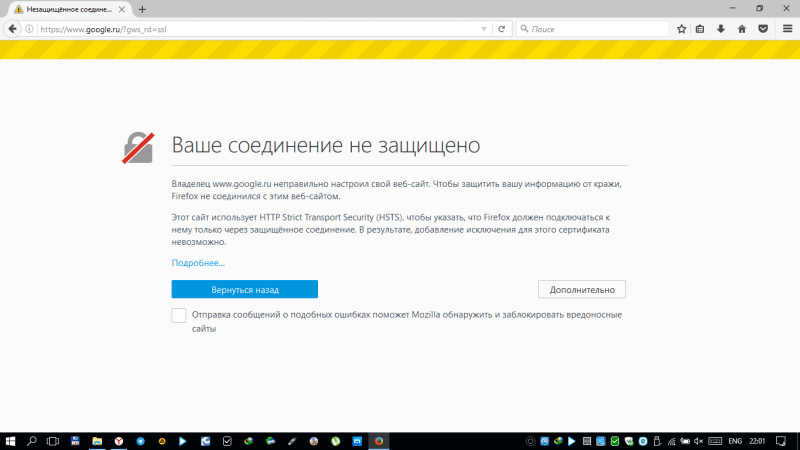Open site information icon in address bar
This screenshot has width=800, height=450.
[x=30, y=29]
